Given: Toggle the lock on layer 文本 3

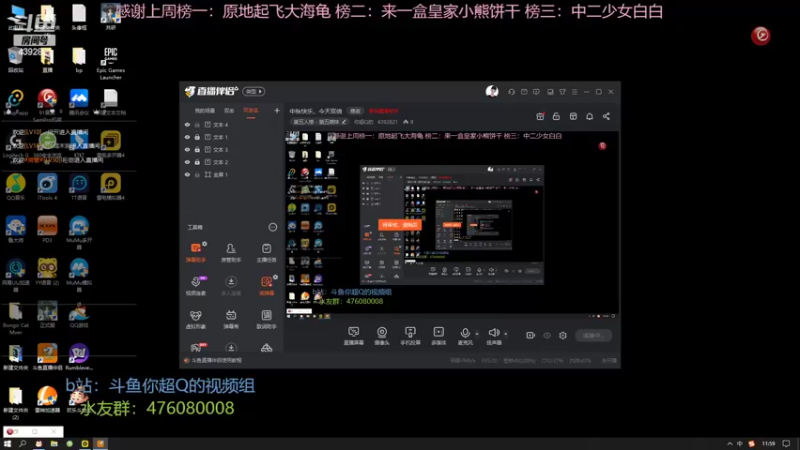Looking at the screenshot, I should (197, 149).
